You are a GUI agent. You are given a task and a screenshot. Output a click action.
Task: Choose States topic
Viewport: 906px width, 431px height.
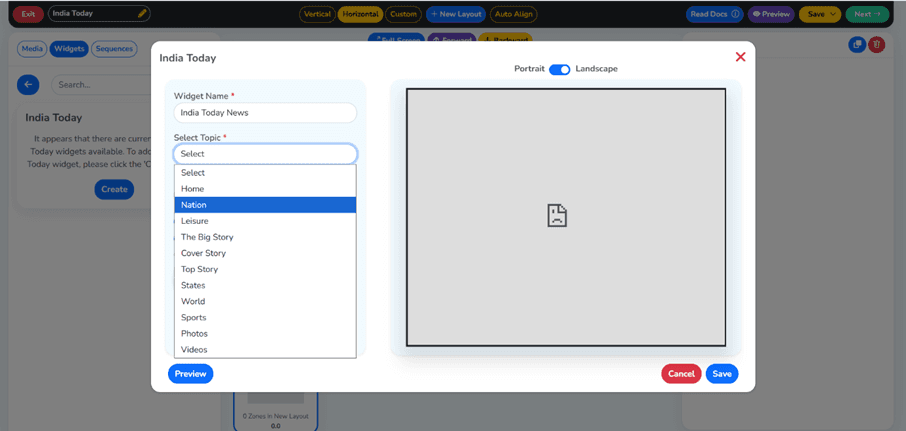[265, 285]
